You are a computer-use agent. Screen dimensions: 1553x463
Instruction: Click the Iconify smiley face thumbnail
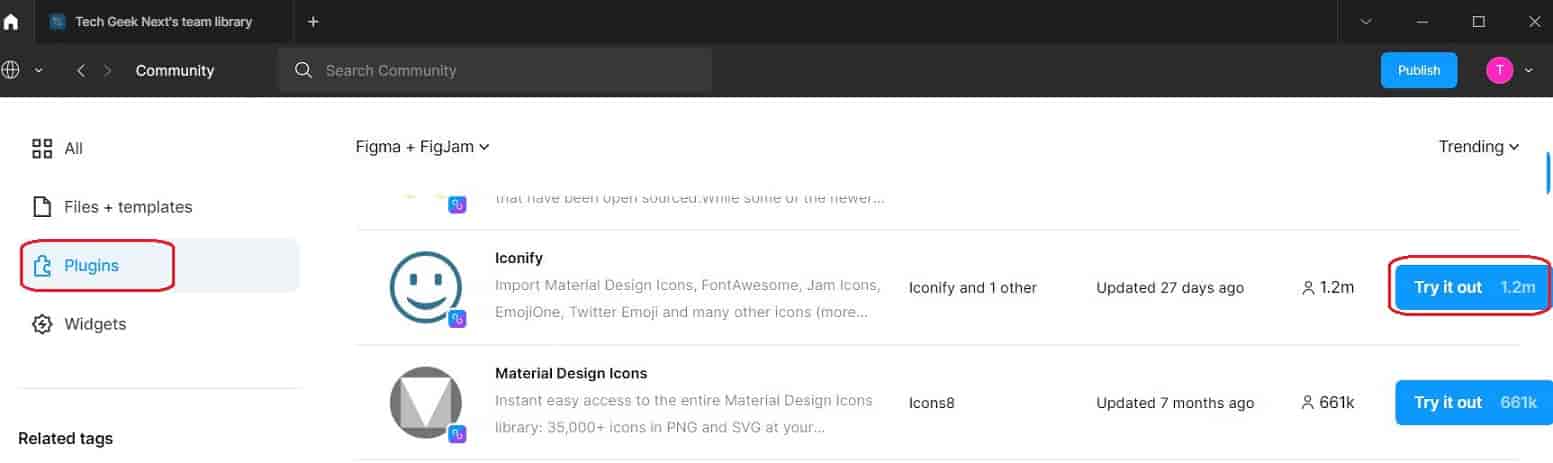point(426,288)
